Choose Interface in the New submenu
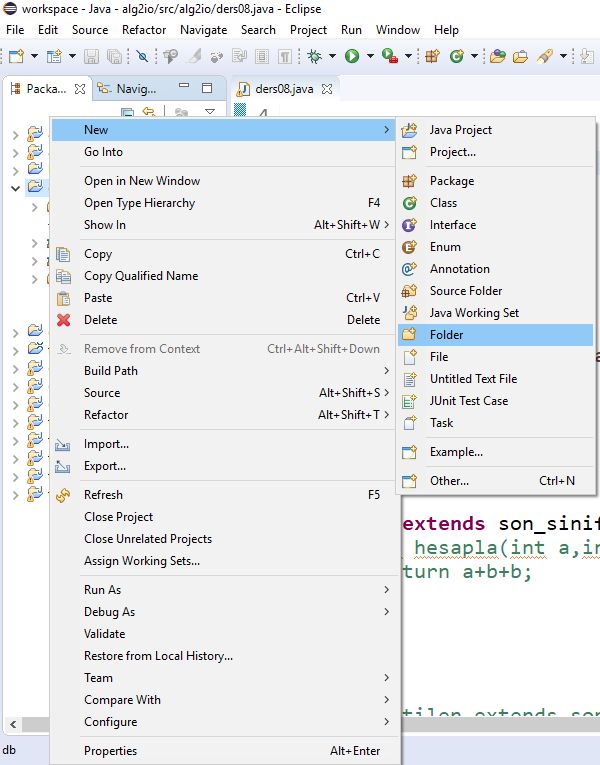 (495, 225)
